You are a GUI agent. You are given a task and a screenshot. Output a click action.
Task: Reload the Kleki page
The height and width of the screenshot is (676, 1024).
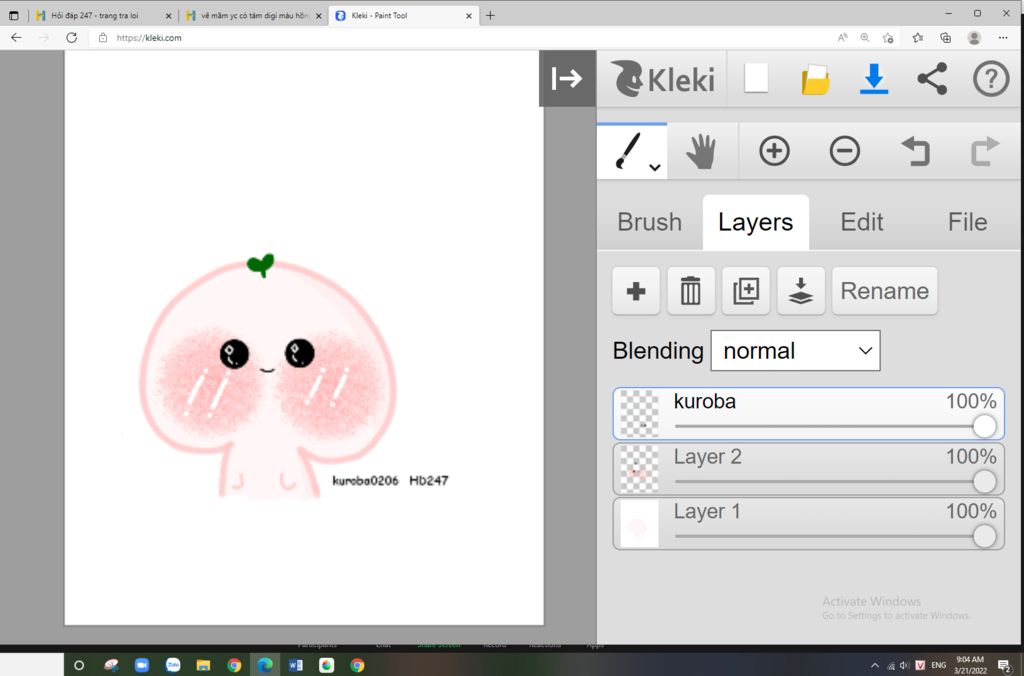(71, 38)
